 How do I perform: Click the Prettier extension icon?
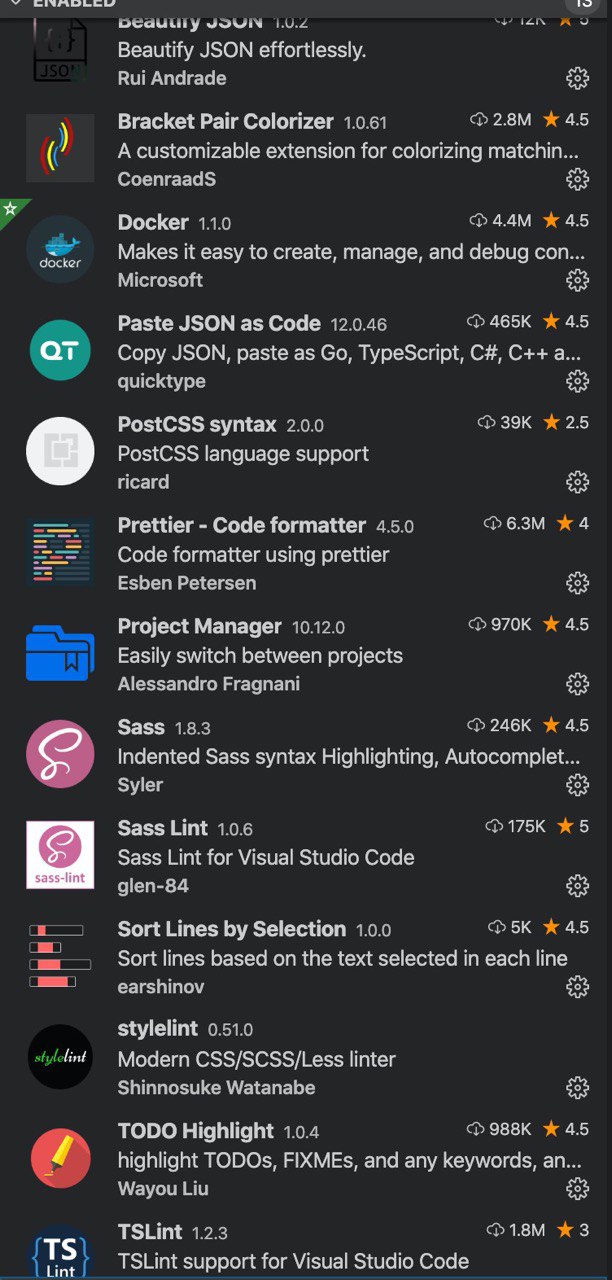[x=60, y=552]
